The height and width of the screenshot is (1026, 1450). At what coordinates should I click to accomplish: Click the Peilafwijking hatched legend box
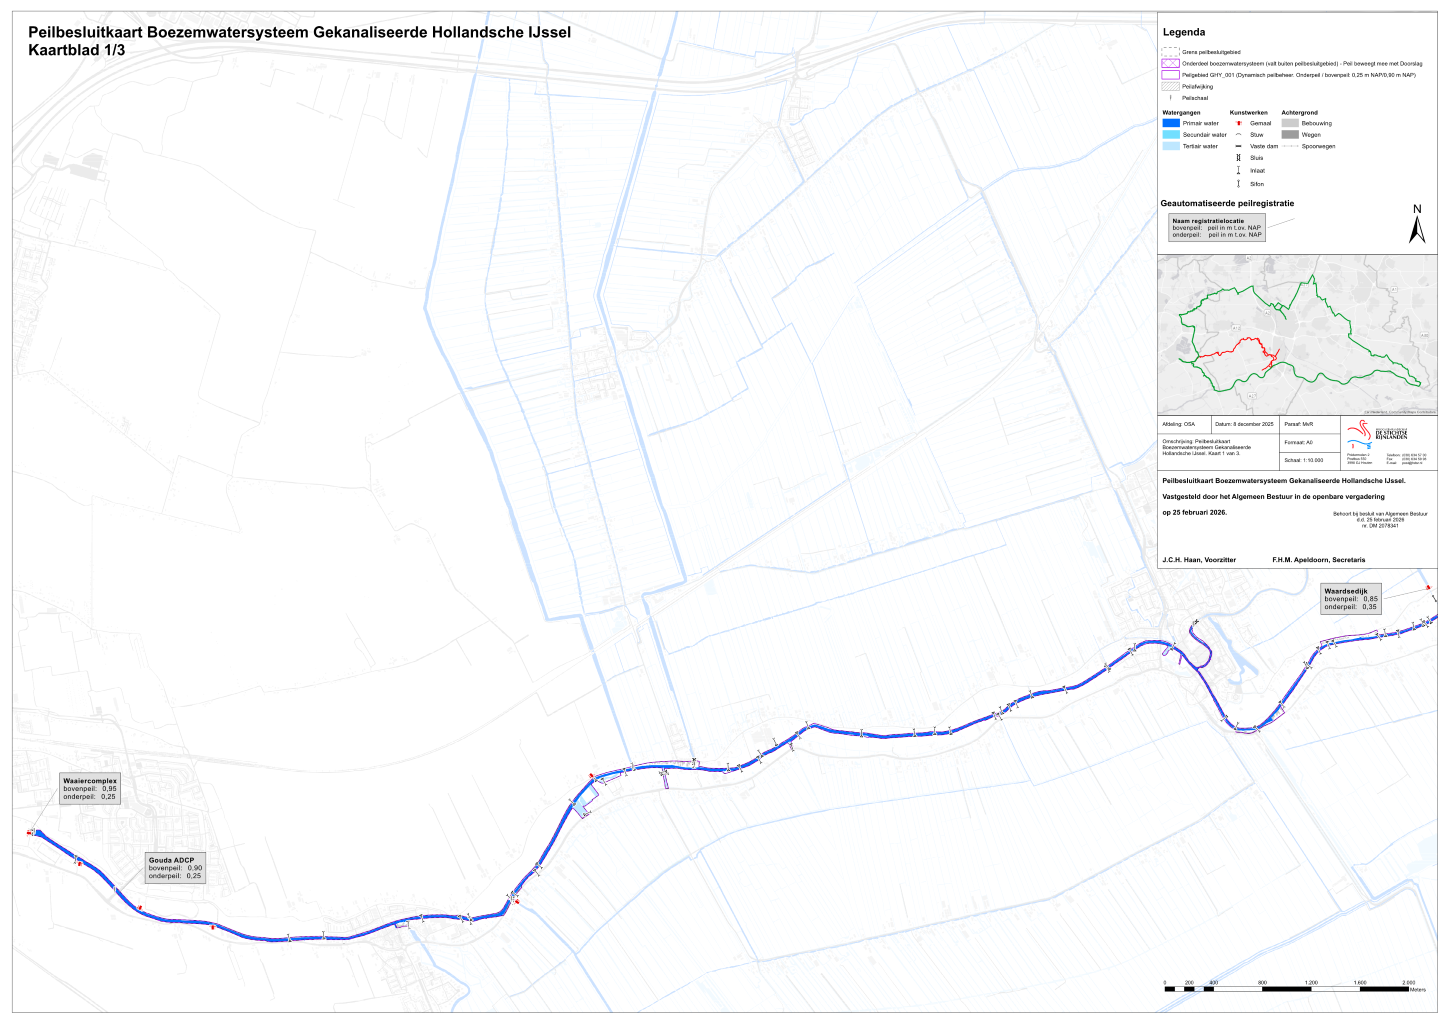click(1170, 87)
